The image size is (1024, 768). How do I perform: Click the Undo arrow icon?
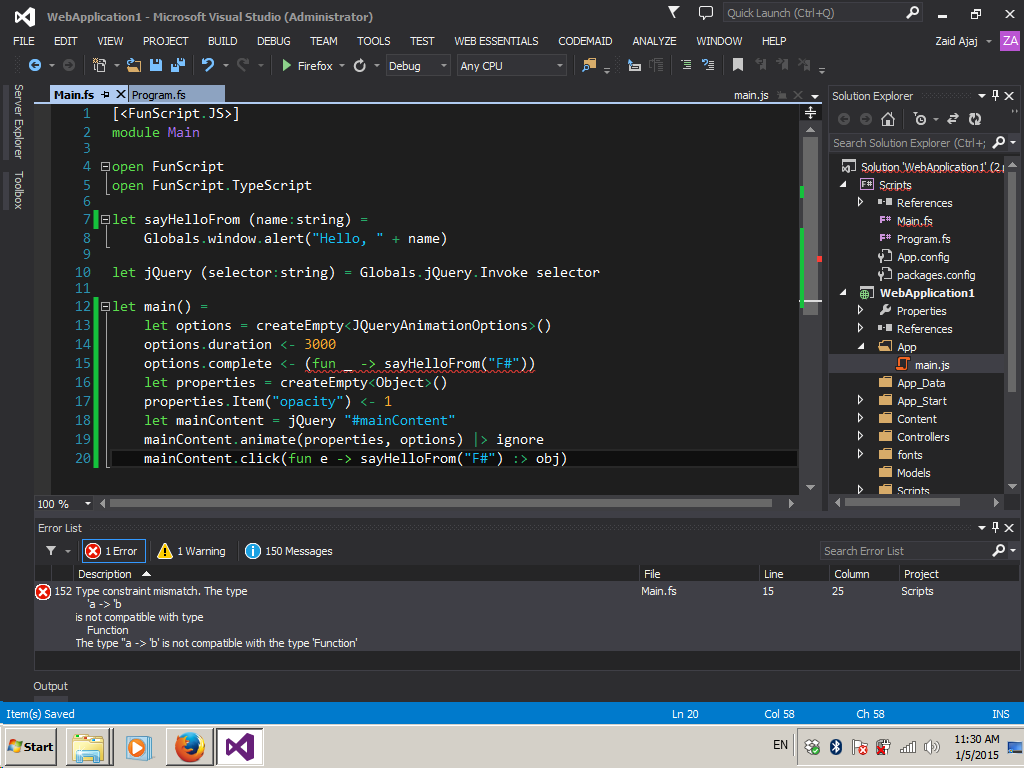coord(208,65)
